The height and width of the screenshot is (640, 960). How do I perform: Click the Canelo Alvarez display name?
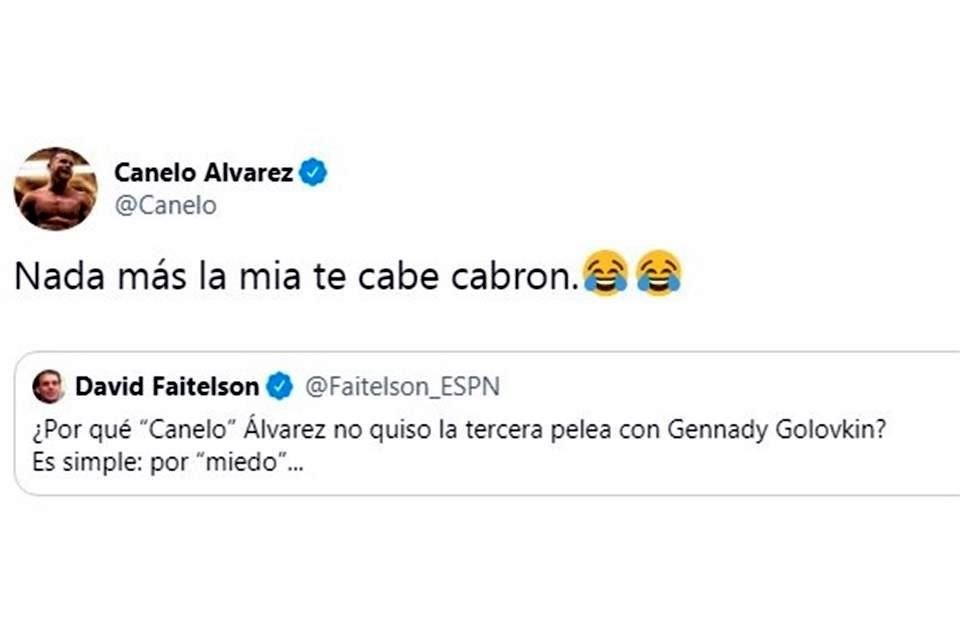point(208,171)
